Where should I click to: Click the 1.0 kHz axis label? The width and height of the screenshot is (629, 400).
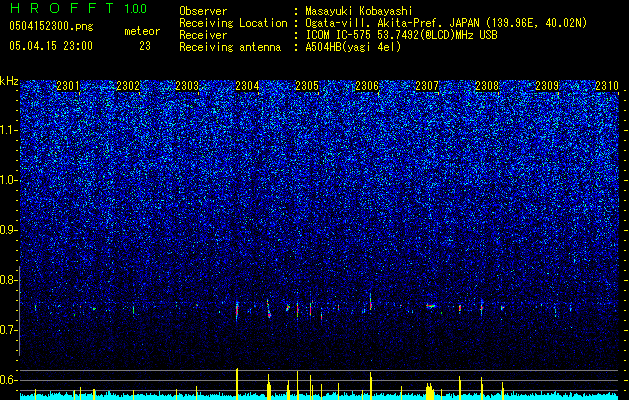pos(9,180)
